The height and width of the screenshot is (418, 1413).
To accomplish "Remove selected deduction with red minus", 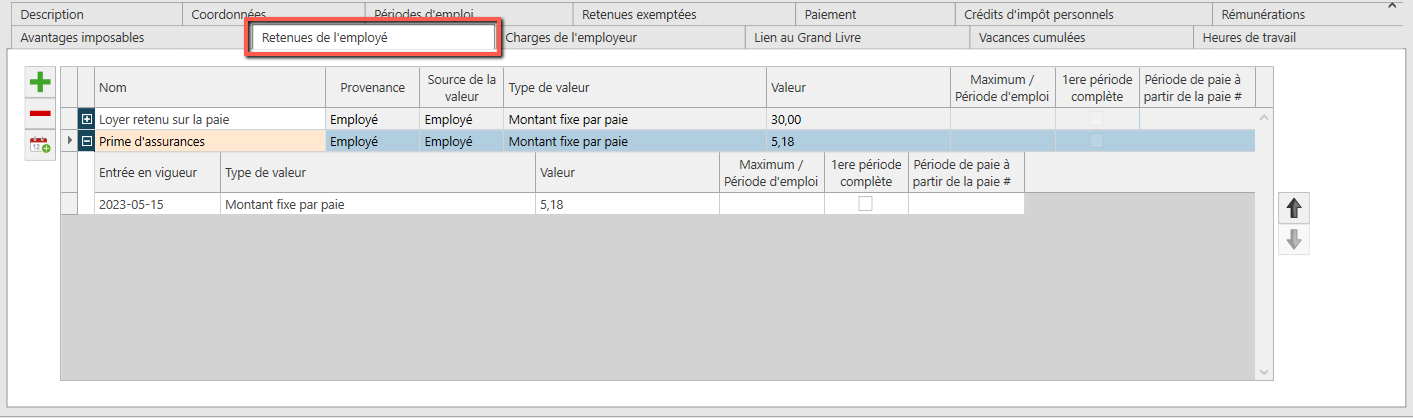I will (x=40, y=114).
